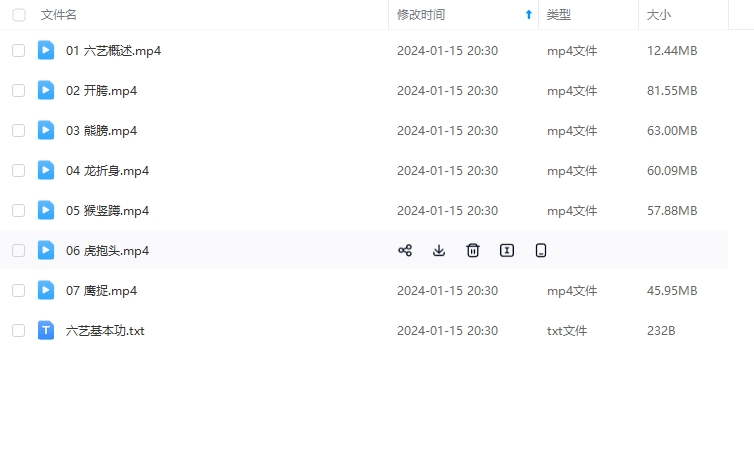Click the rename icon in the hovered row
Image resolution: width=754 pixels, height=452 pixels.
507,251
